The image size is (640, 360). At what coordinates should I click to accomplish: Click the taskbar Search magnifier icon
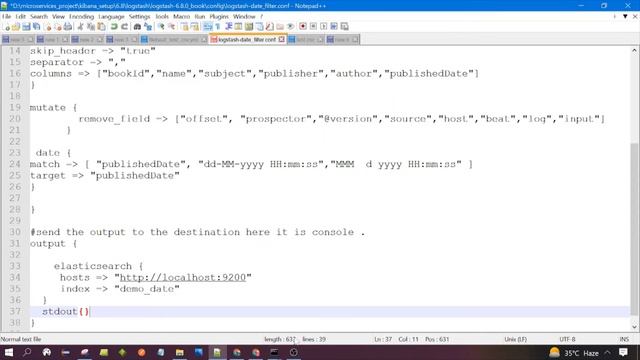[x=27, y=352]
